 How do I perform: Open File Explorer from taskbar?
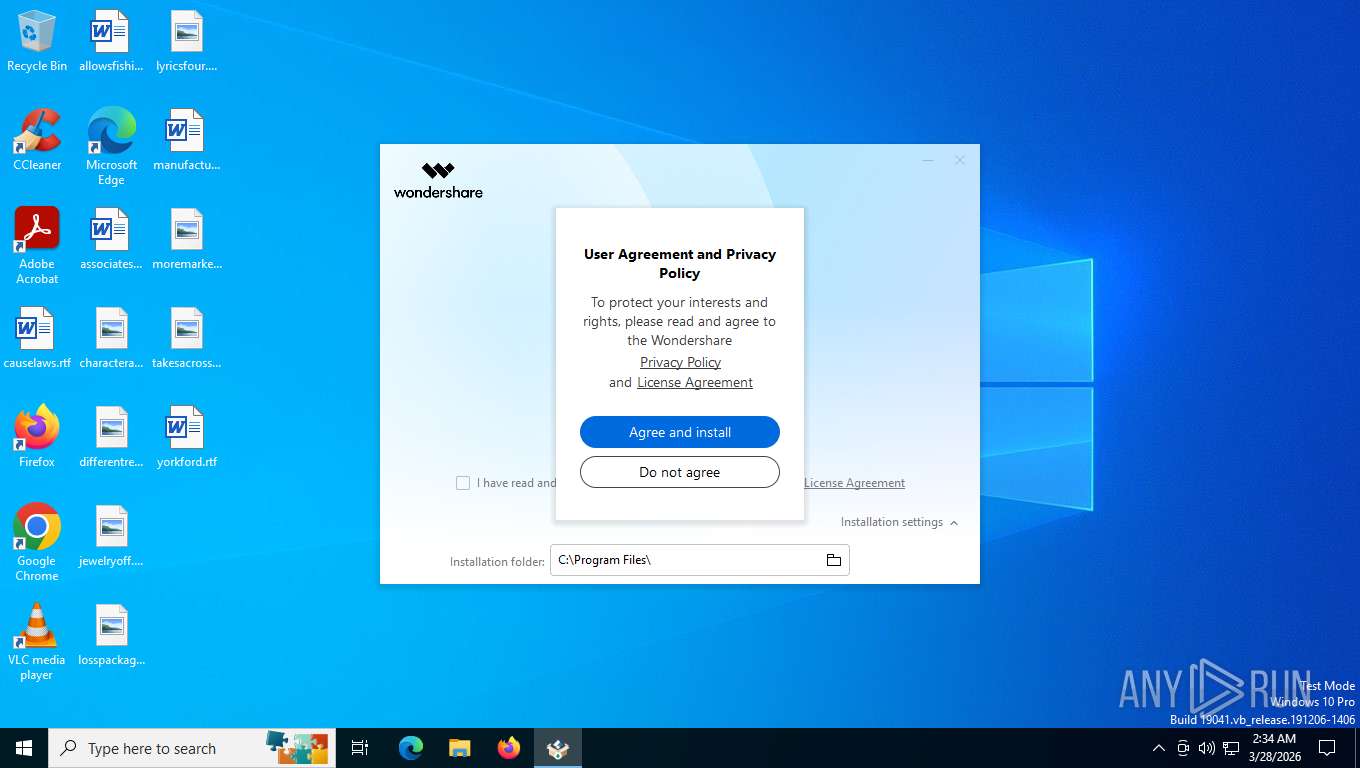pos(459,748)
